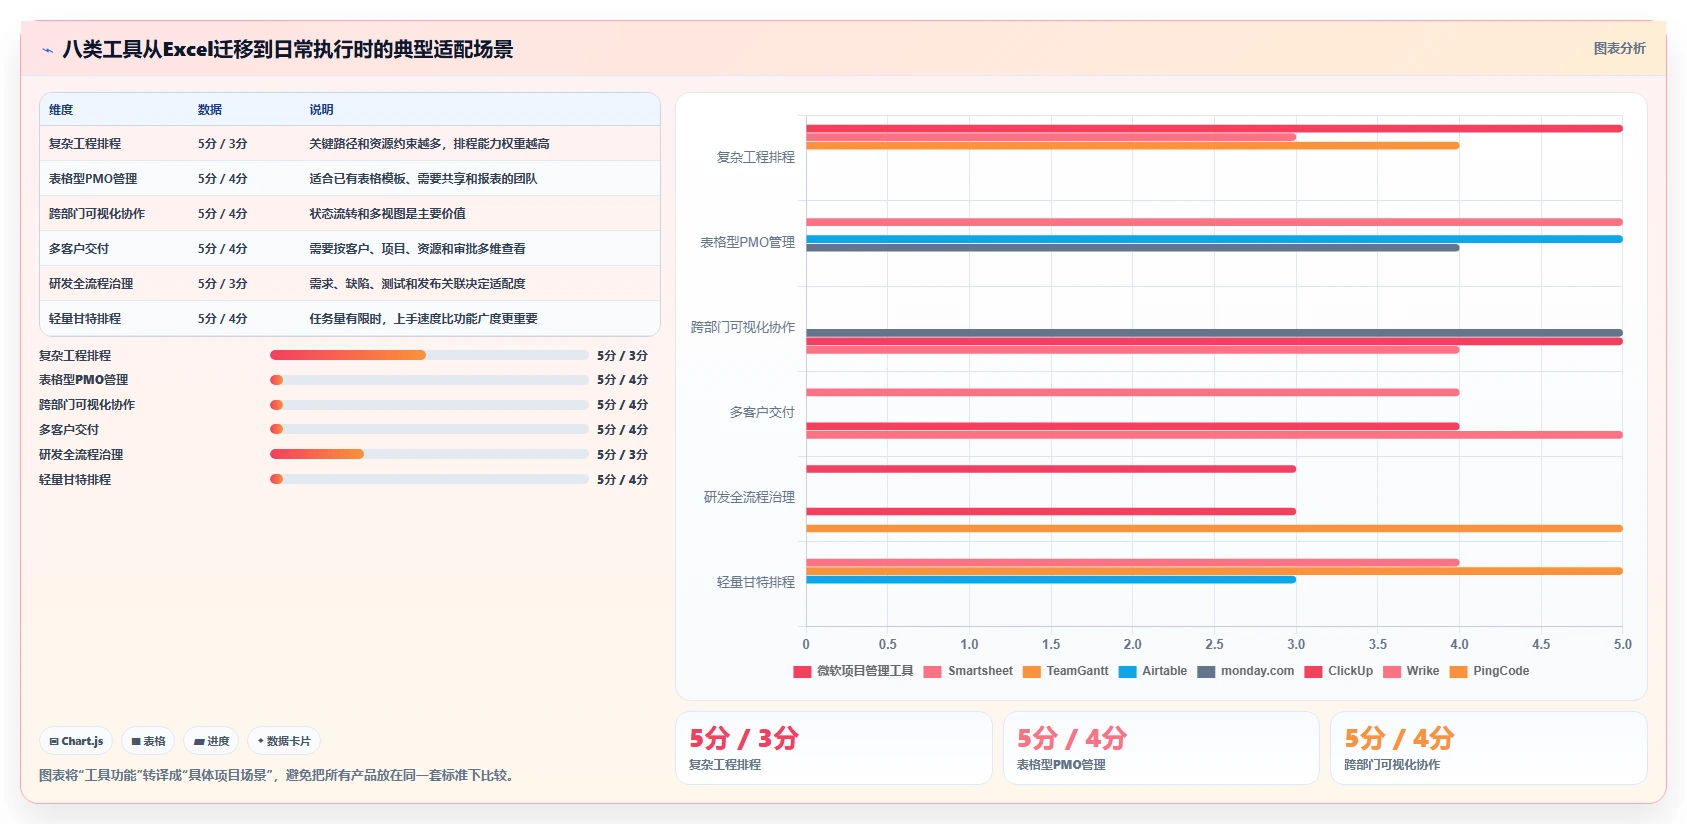The height and width of the screenshot is (824, 1687).
Task: Toggle ClickUp dataset in chart legend
Action: tap(1339, 671)
